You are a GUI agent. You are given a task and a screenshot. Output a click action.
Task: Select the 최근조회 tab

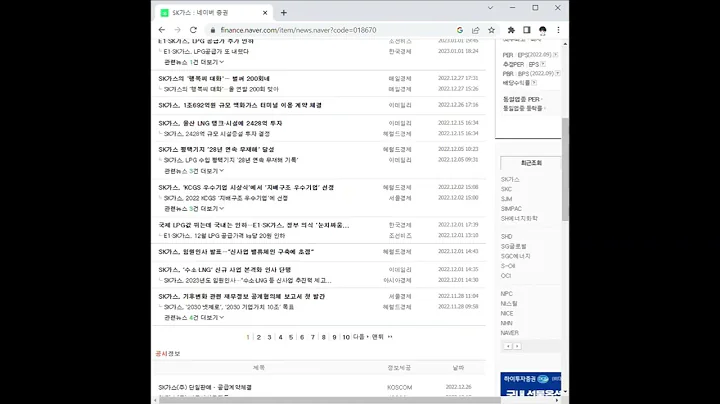(531, 163)
